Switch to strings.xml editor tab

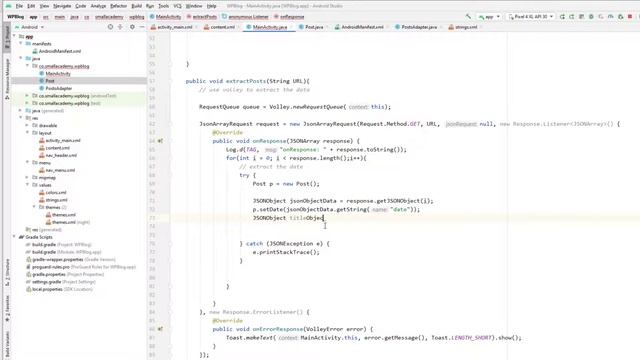pyautogui.click(x=466, y=27)
